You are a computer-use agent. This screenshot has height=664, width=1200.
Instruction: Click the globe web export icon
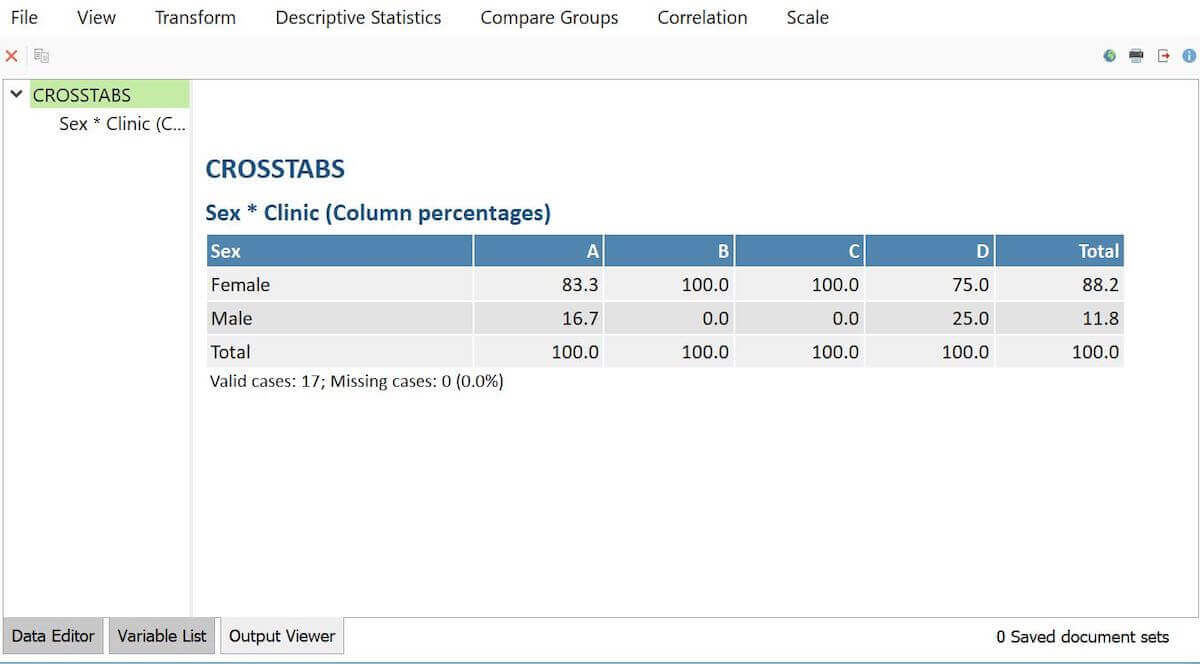tap(1110, 56)
